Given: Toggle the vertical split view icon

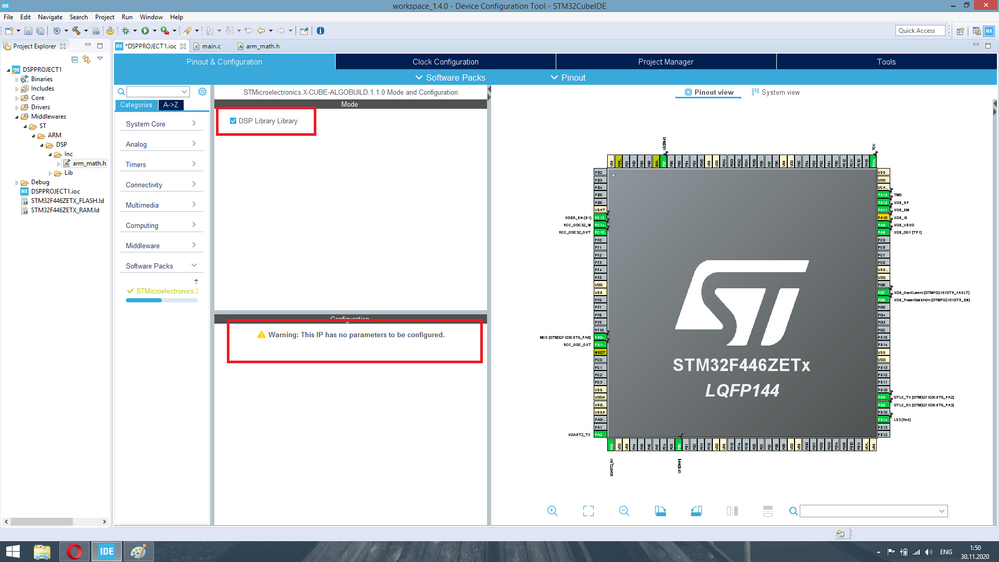Looking at the screenshot, I should pos(732,511).
